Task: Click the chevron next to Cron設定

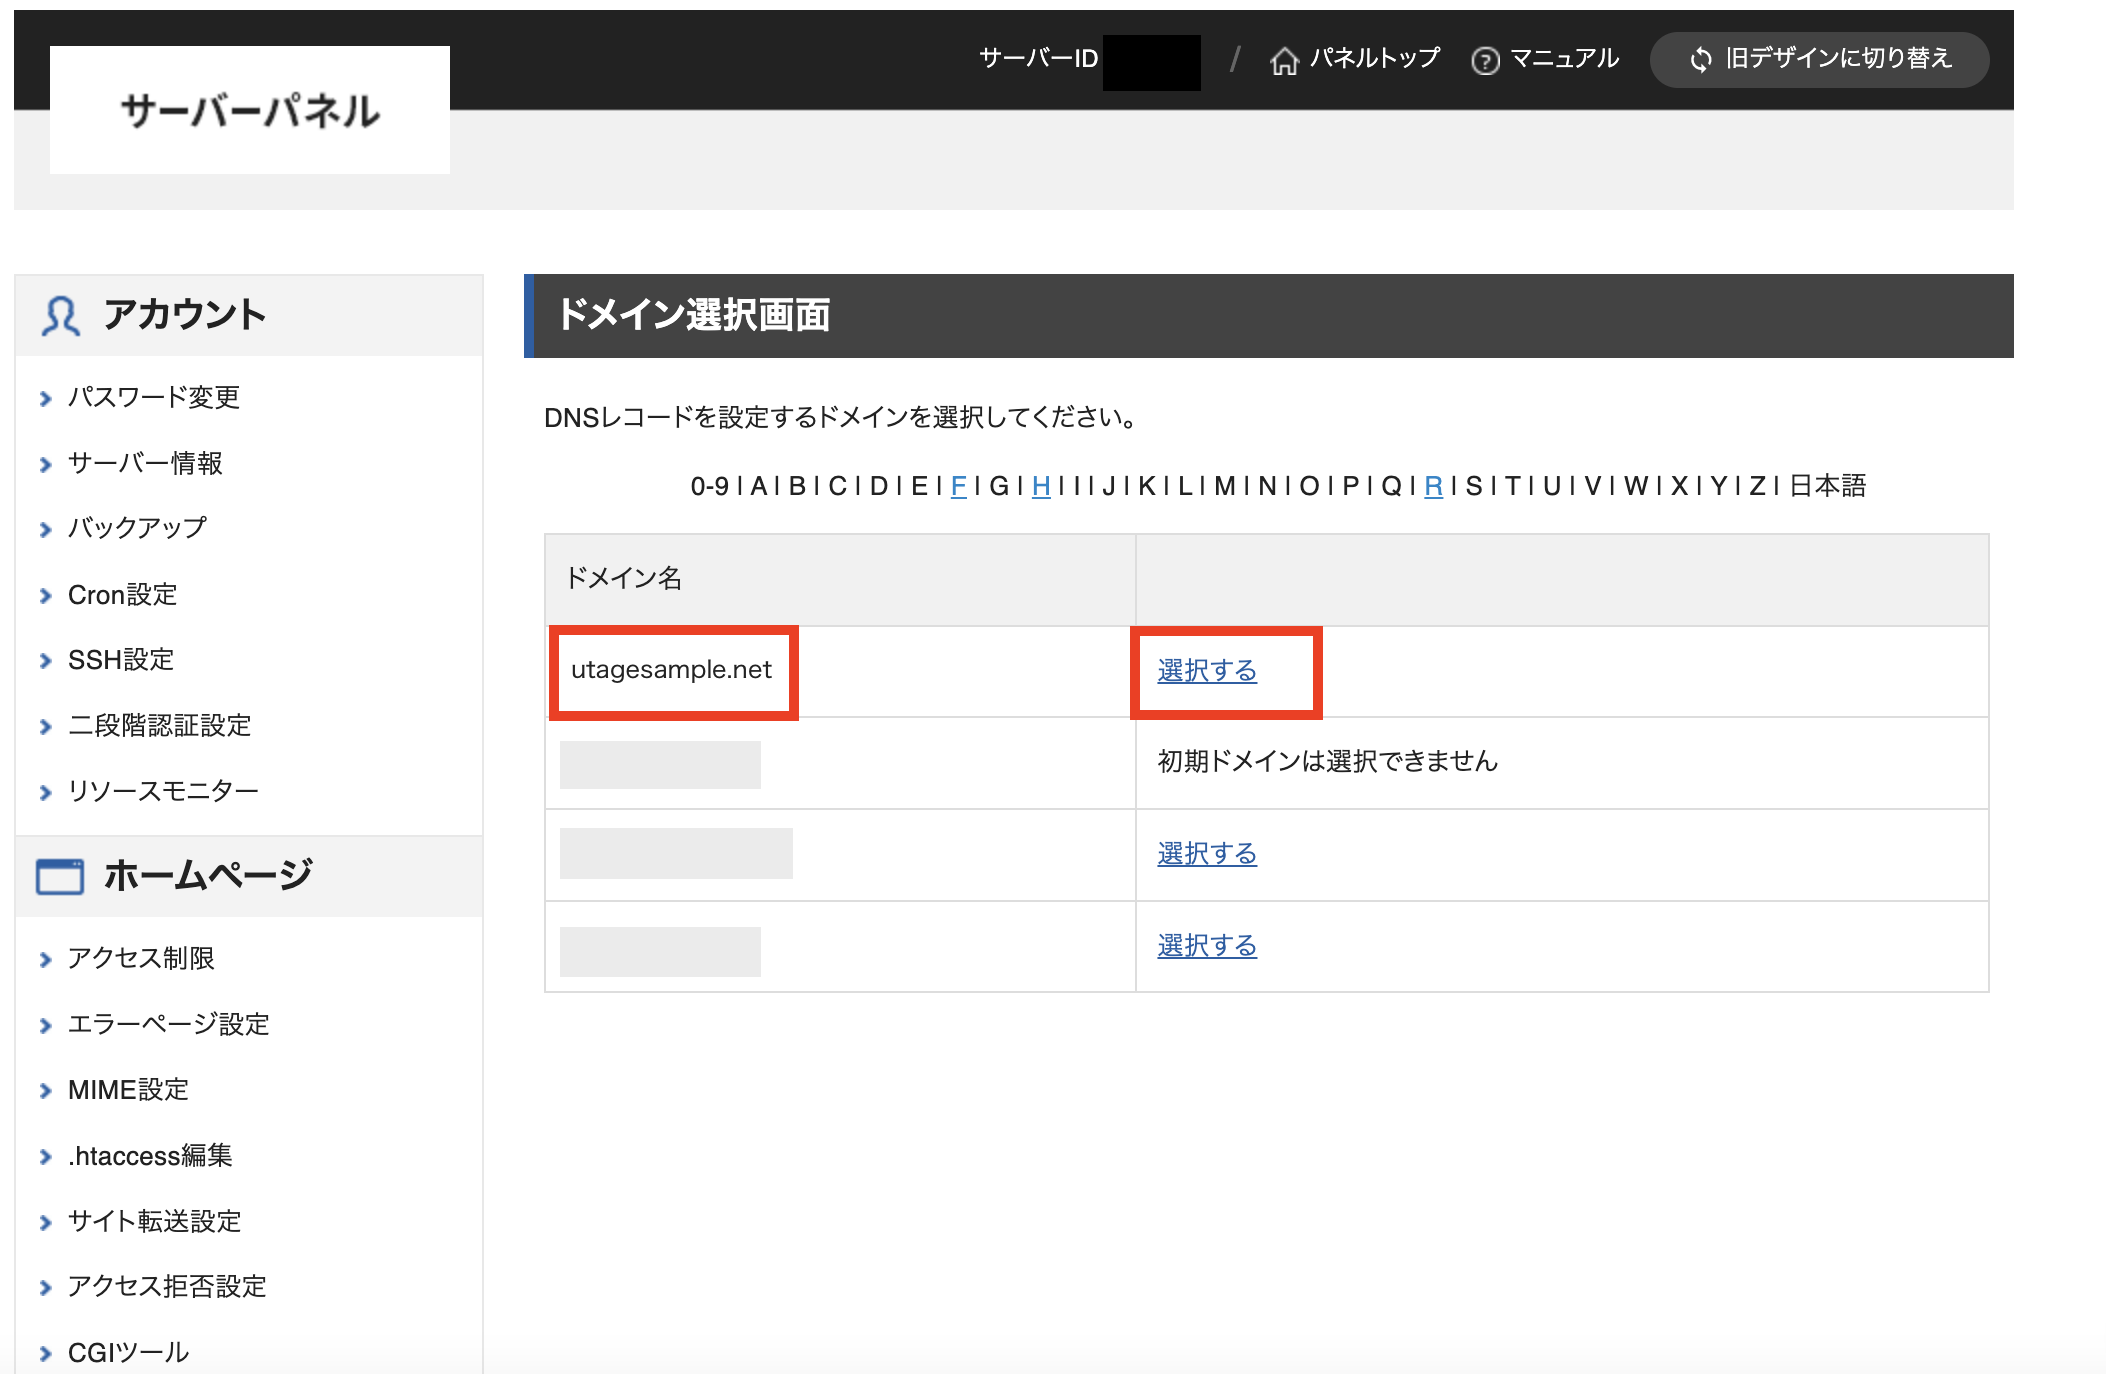Action: (x=45, y=596)
